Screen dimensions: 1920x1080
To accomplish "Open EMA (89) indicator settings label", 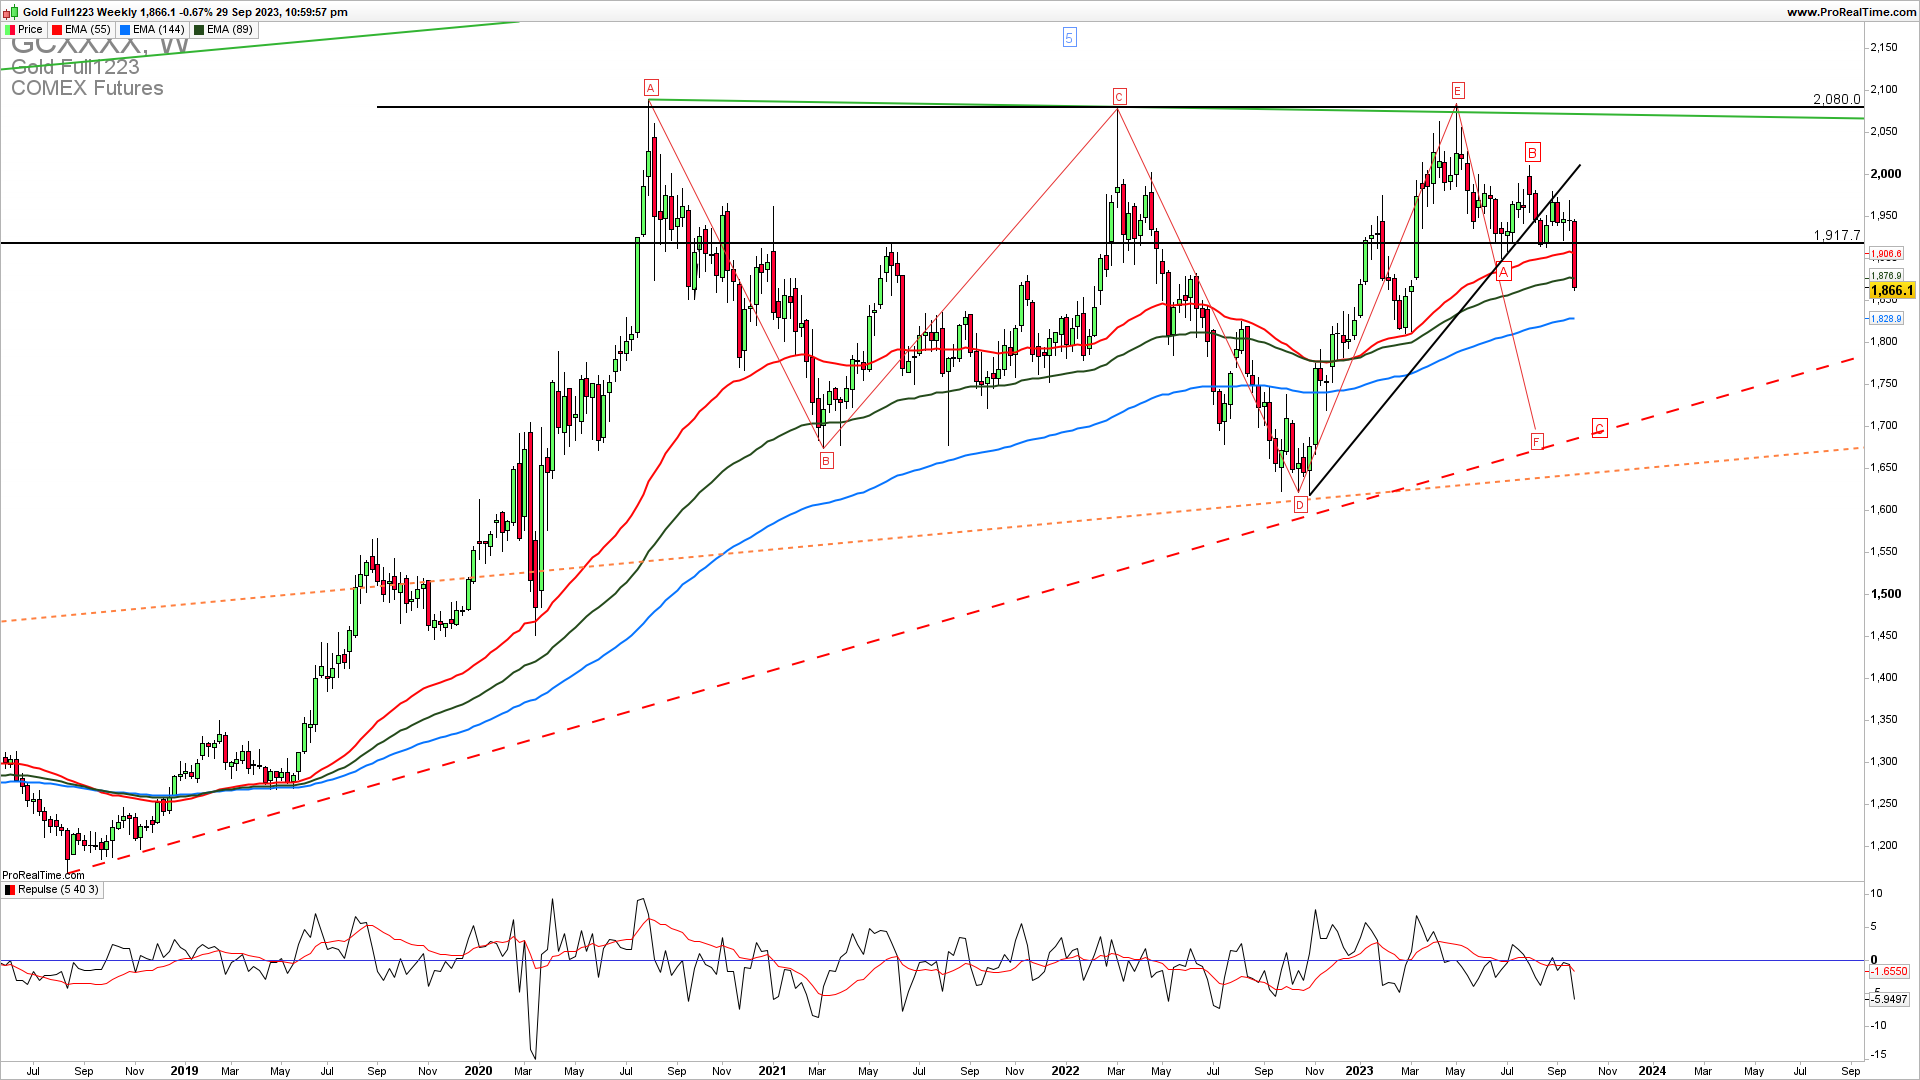I will coord(230,30).
